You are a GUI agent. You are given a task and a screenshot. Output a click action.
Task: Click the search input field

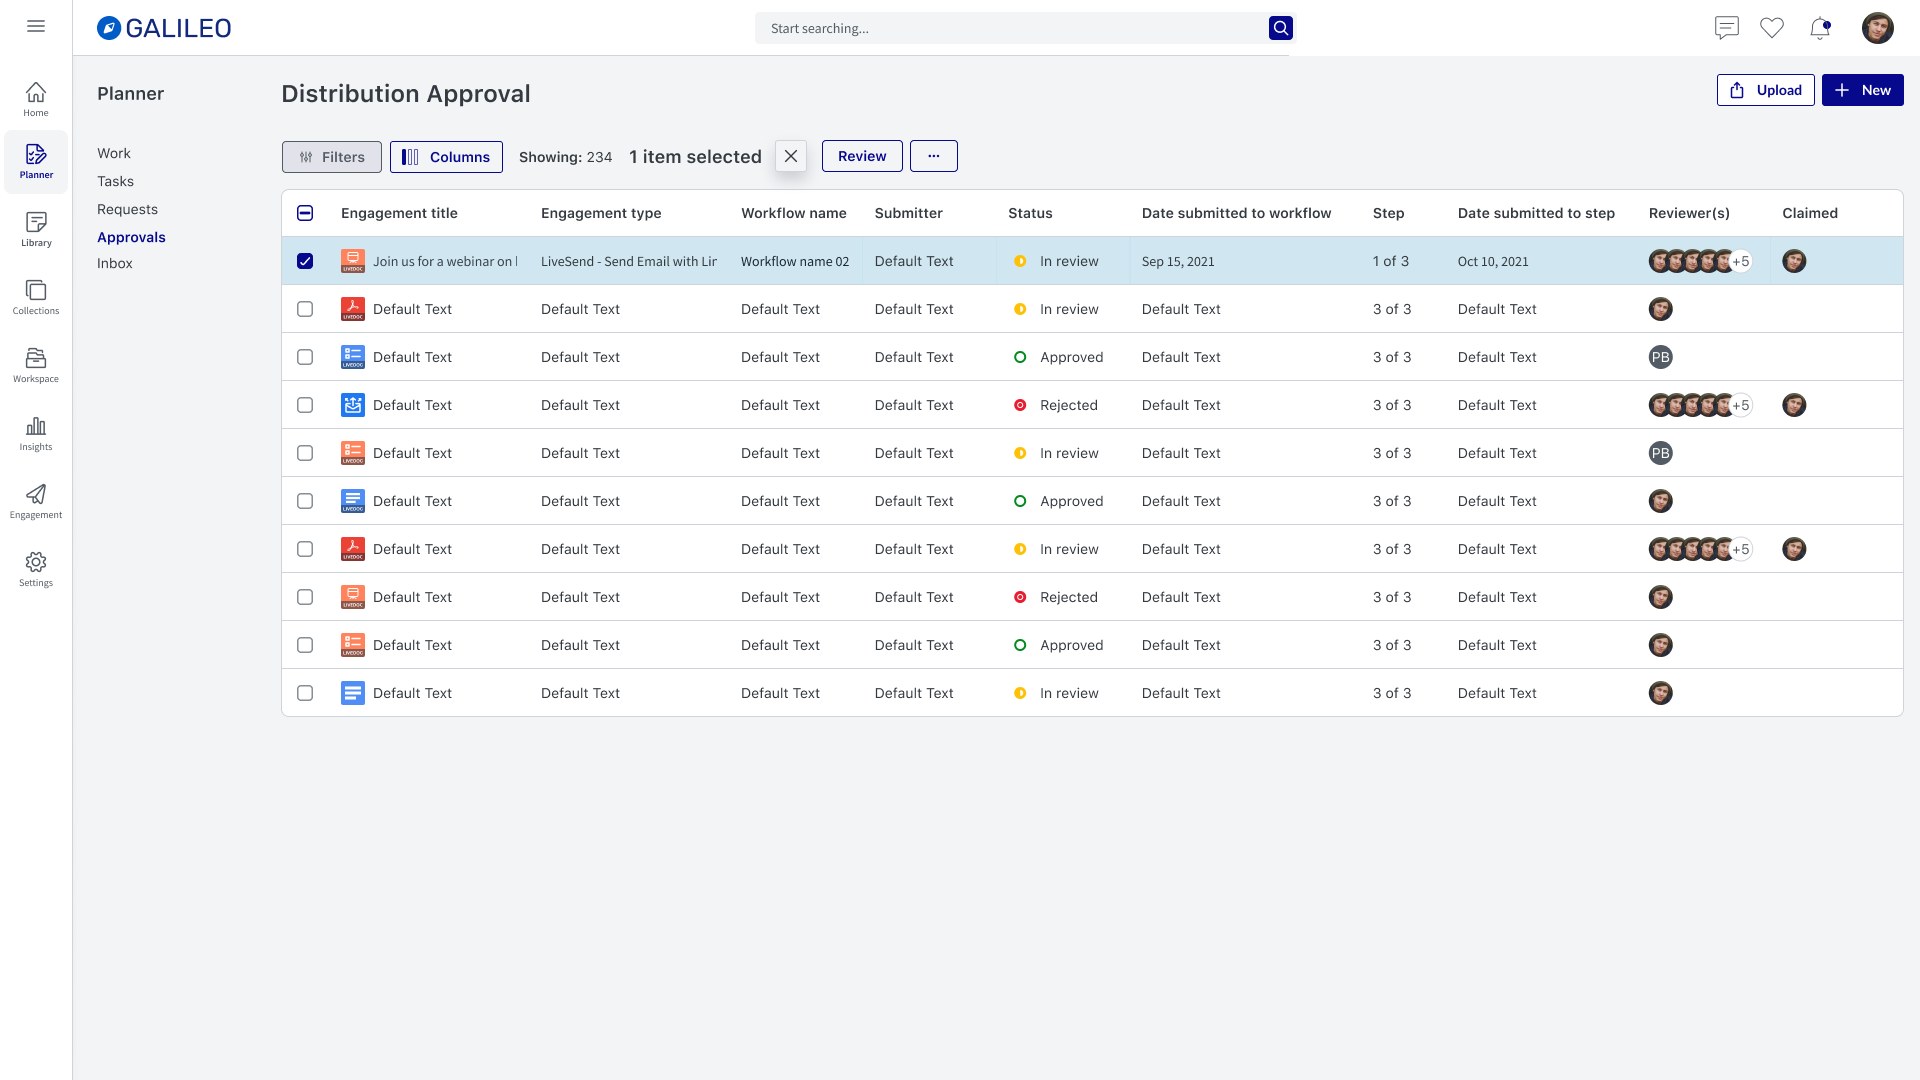pos(1010,28)
